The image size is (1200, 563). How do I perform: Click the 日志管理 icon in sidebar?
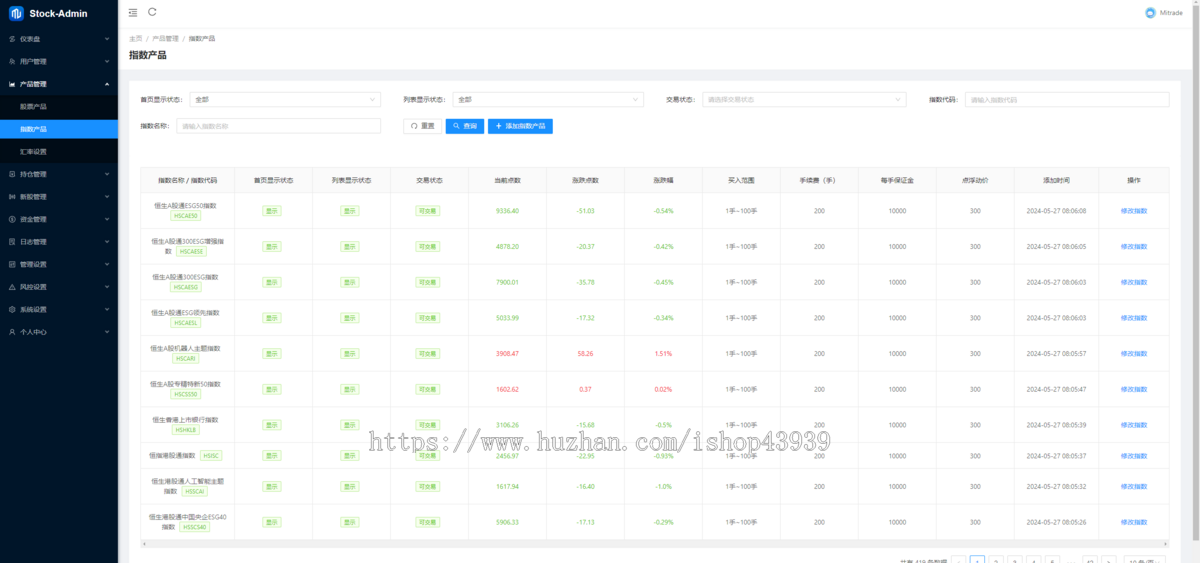(x=12, y=241)
